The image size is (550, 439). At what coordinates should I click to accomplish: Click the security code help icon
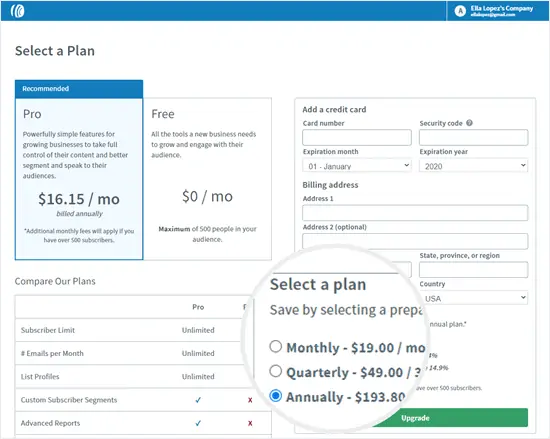point(469,123)
